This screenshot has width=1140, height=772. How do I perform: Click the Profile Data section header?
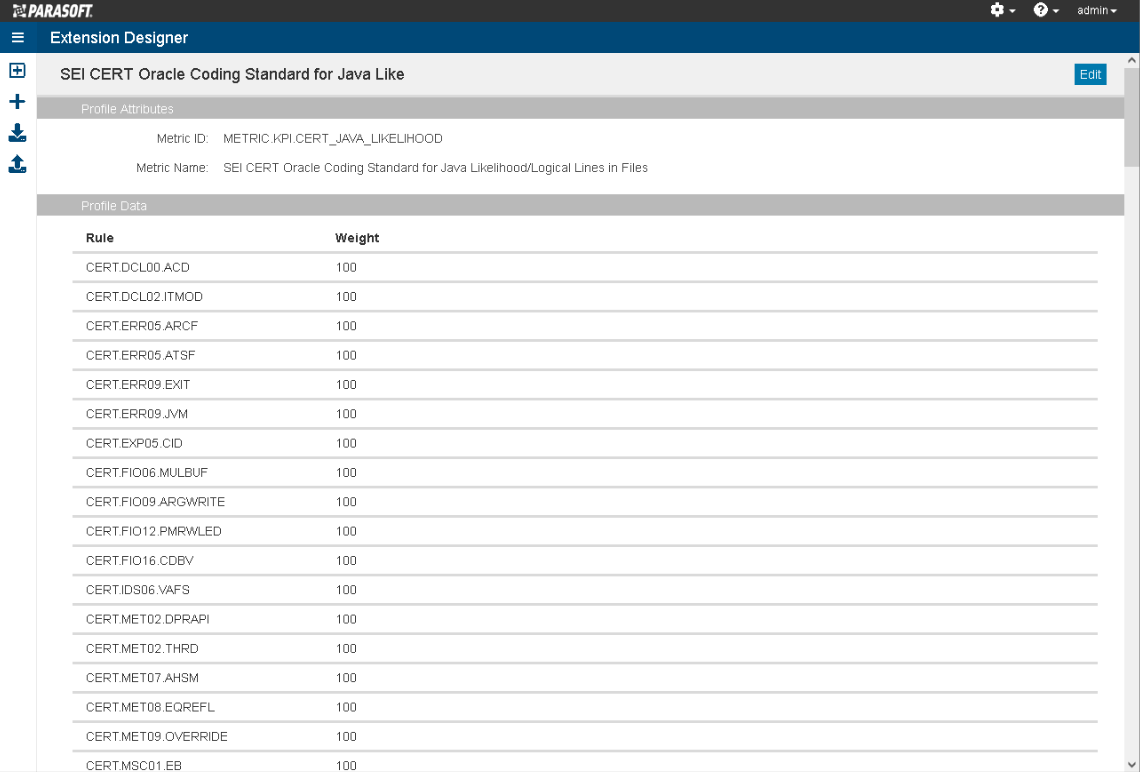(580, 206)
